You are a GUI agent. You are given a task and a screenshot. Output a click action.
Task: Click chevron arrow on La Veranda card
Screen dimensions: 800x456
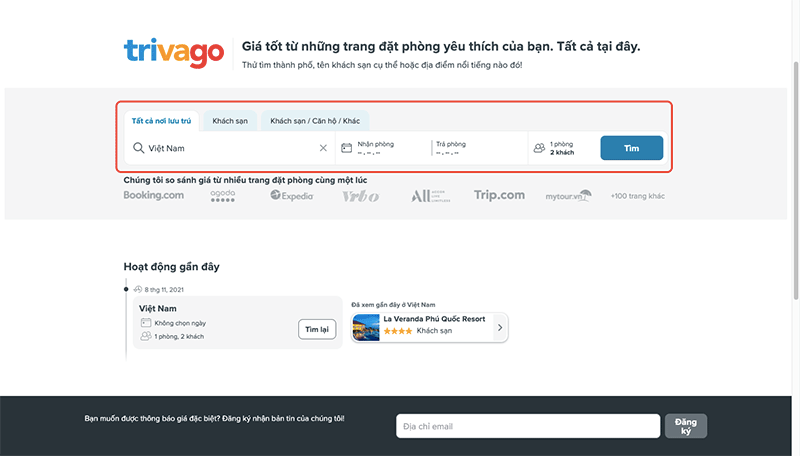click(500, 327)
